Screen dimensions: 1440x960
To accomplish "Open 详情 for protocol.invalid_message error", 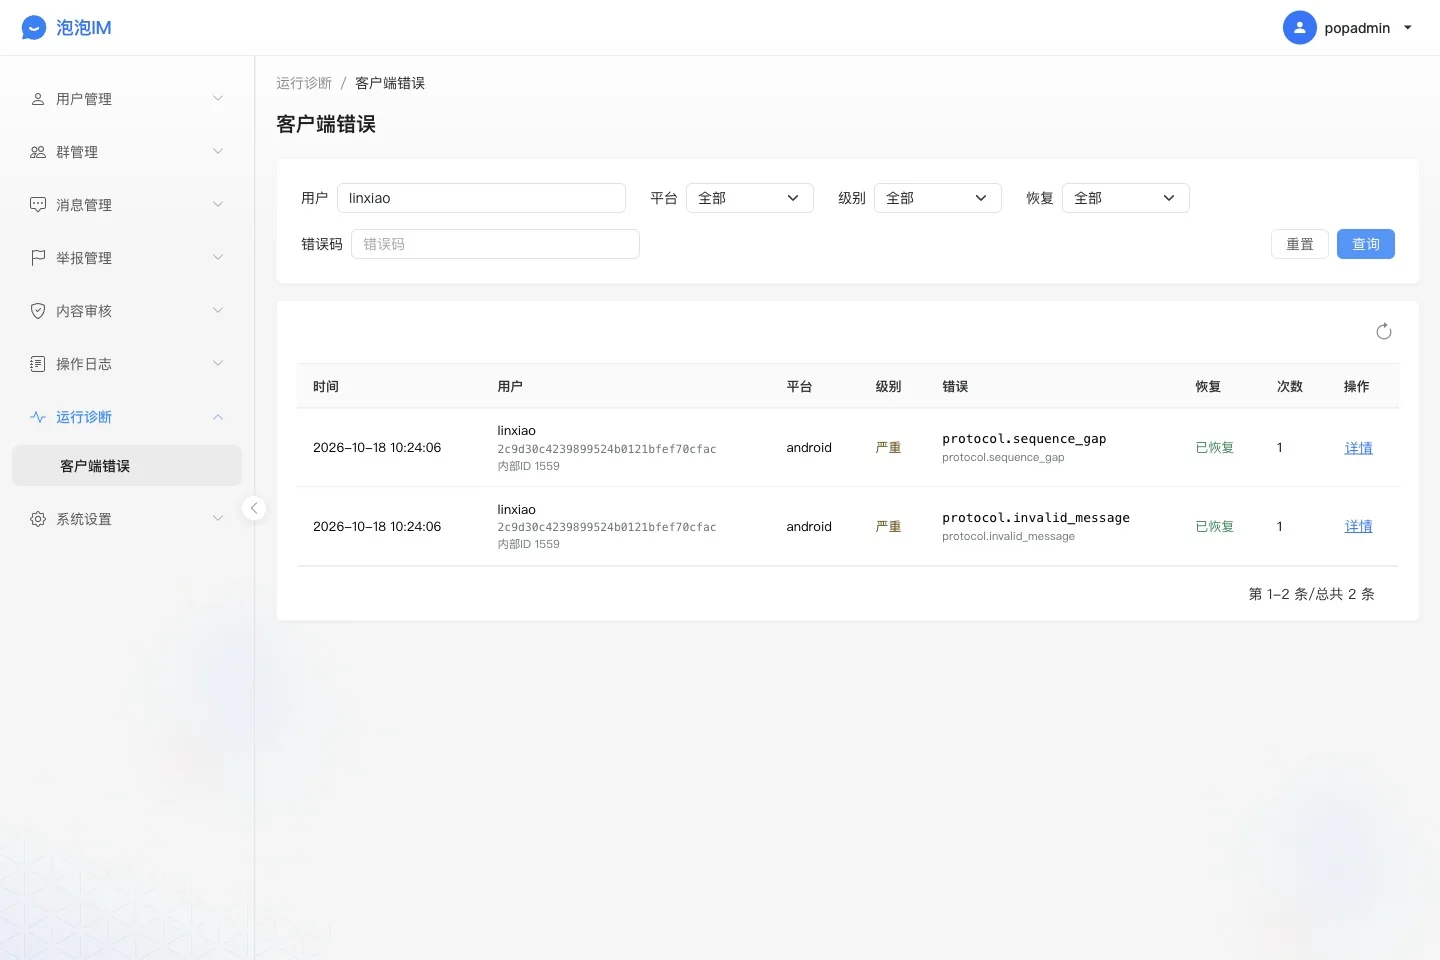I will [1358, 527].
